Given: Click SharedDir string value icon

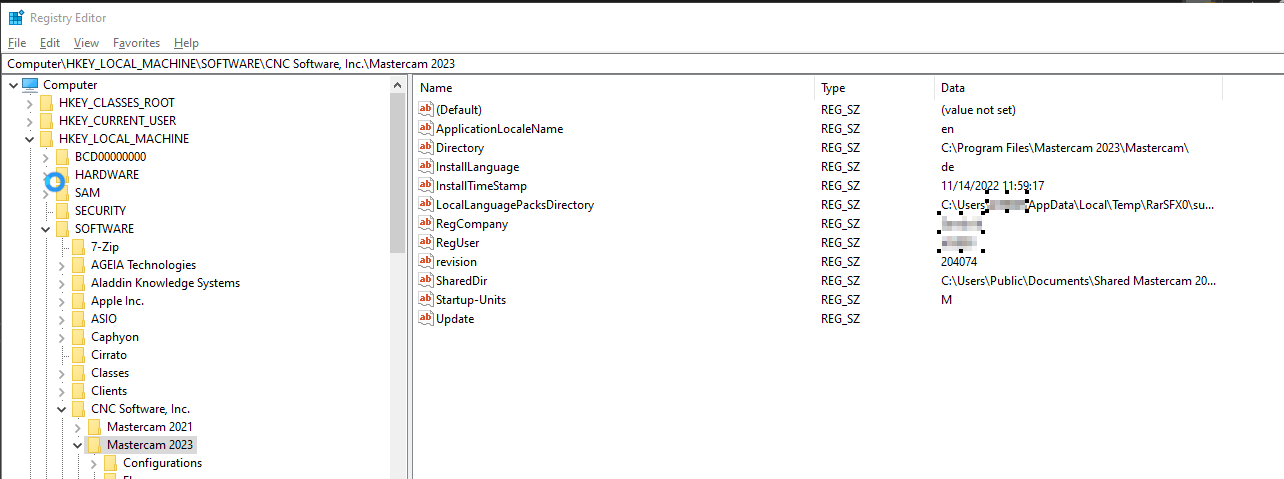Looking at the screenshot, I should (x=425, y=280).
